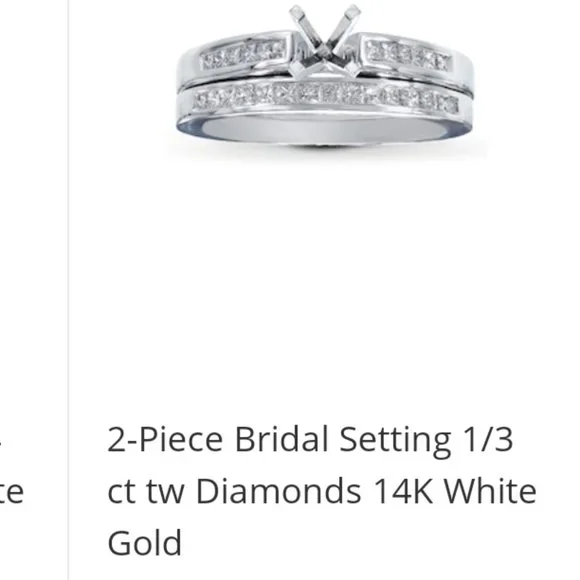
Task: Click left diamond channel of upper band
Action: pos(243,55)
